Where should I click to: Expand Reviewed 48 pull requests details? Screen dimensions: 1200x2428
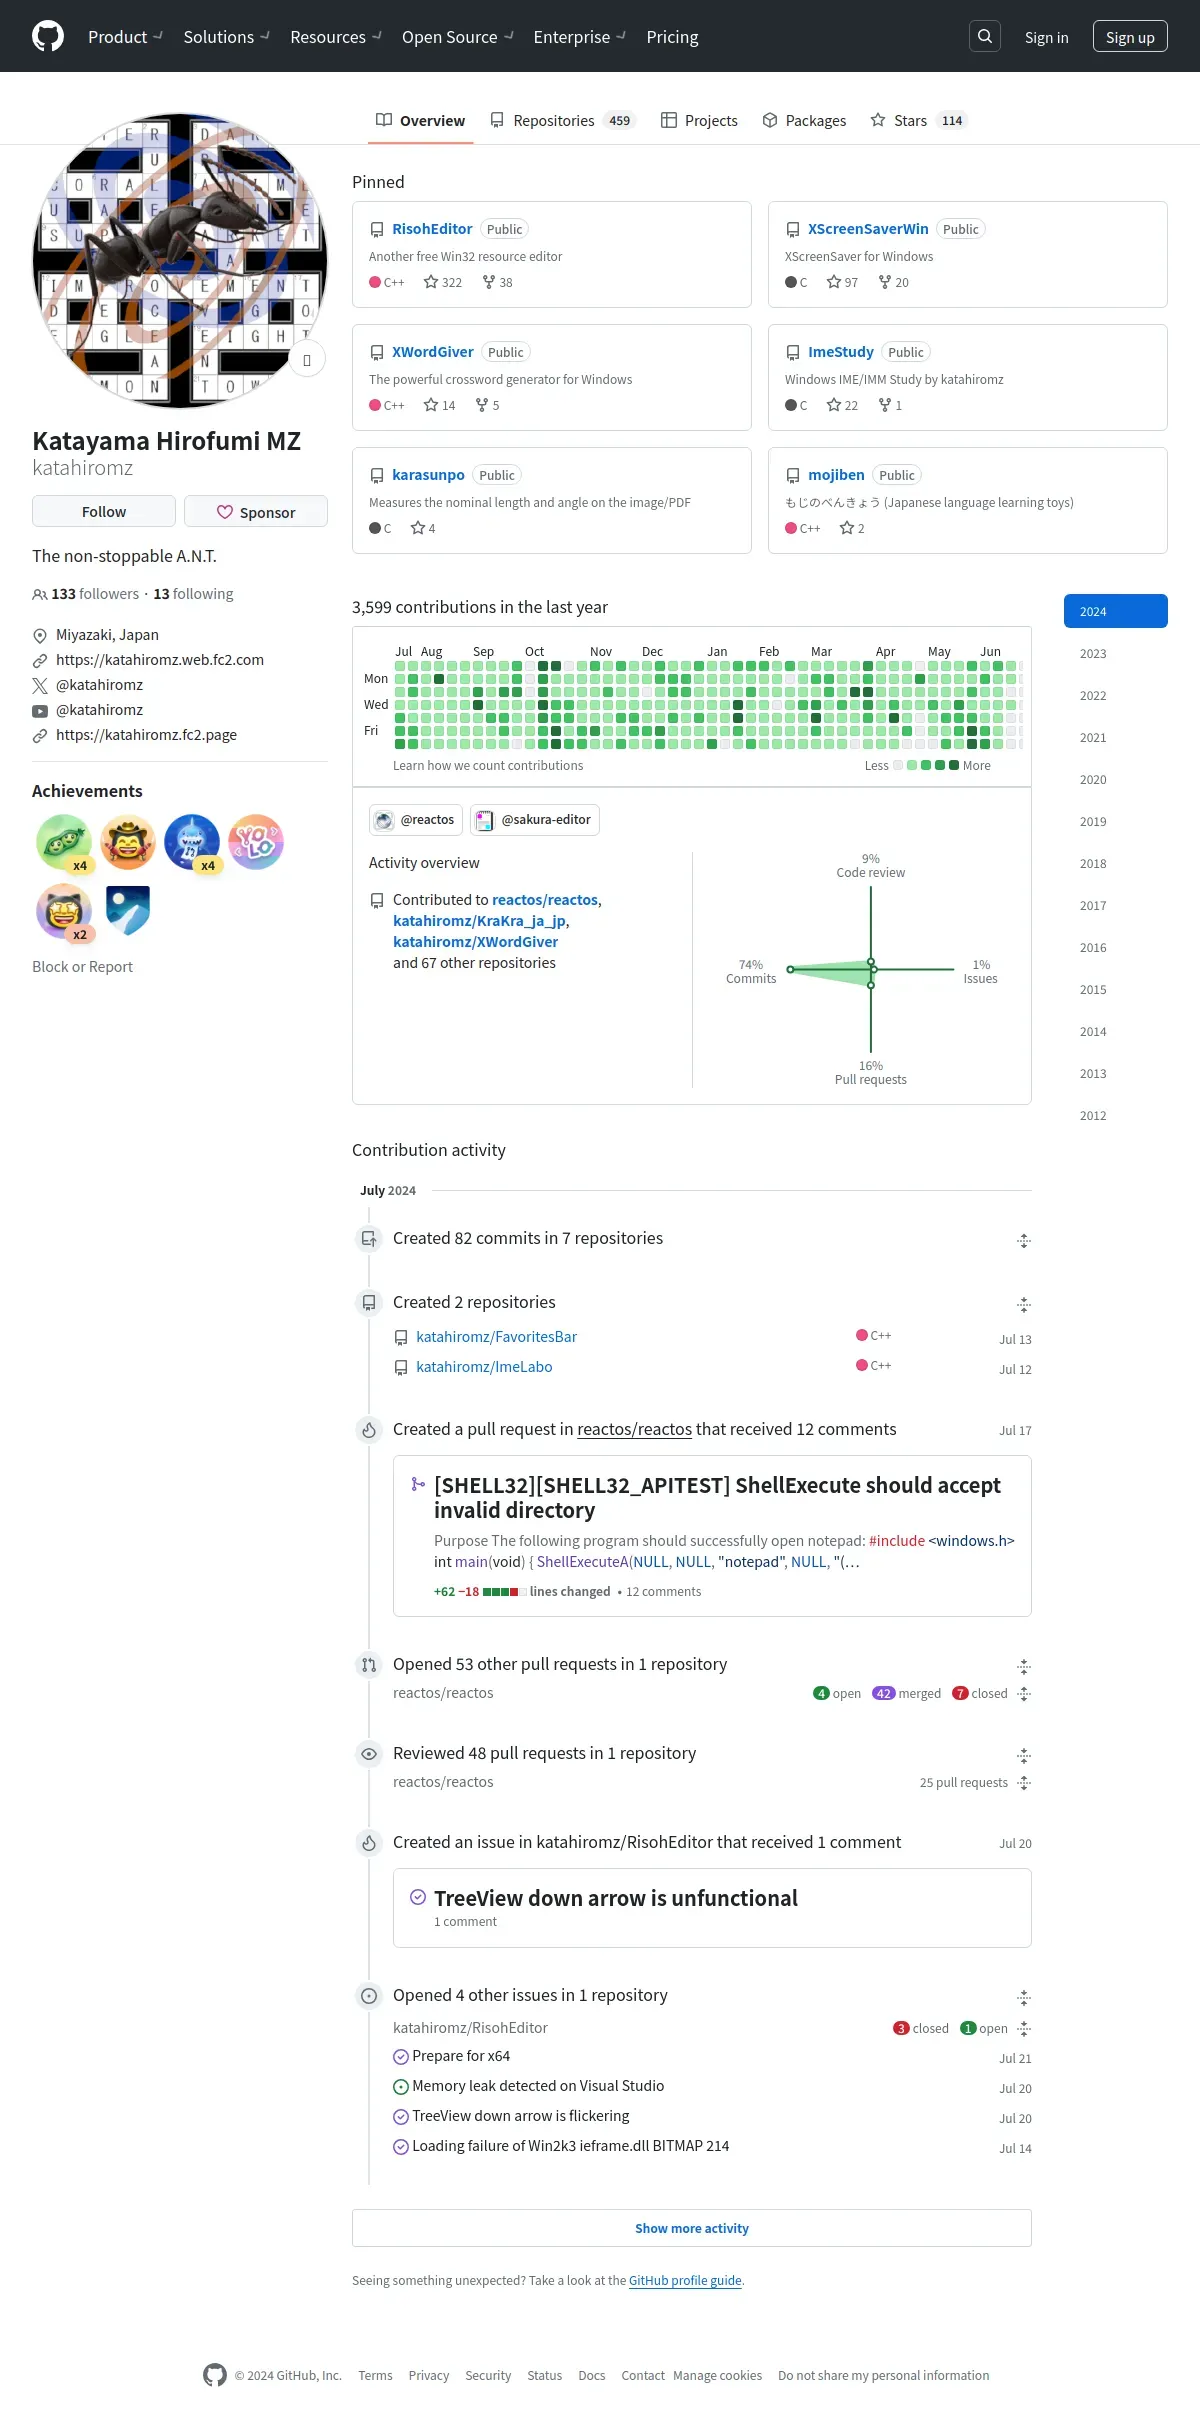pos(1024,1756)
